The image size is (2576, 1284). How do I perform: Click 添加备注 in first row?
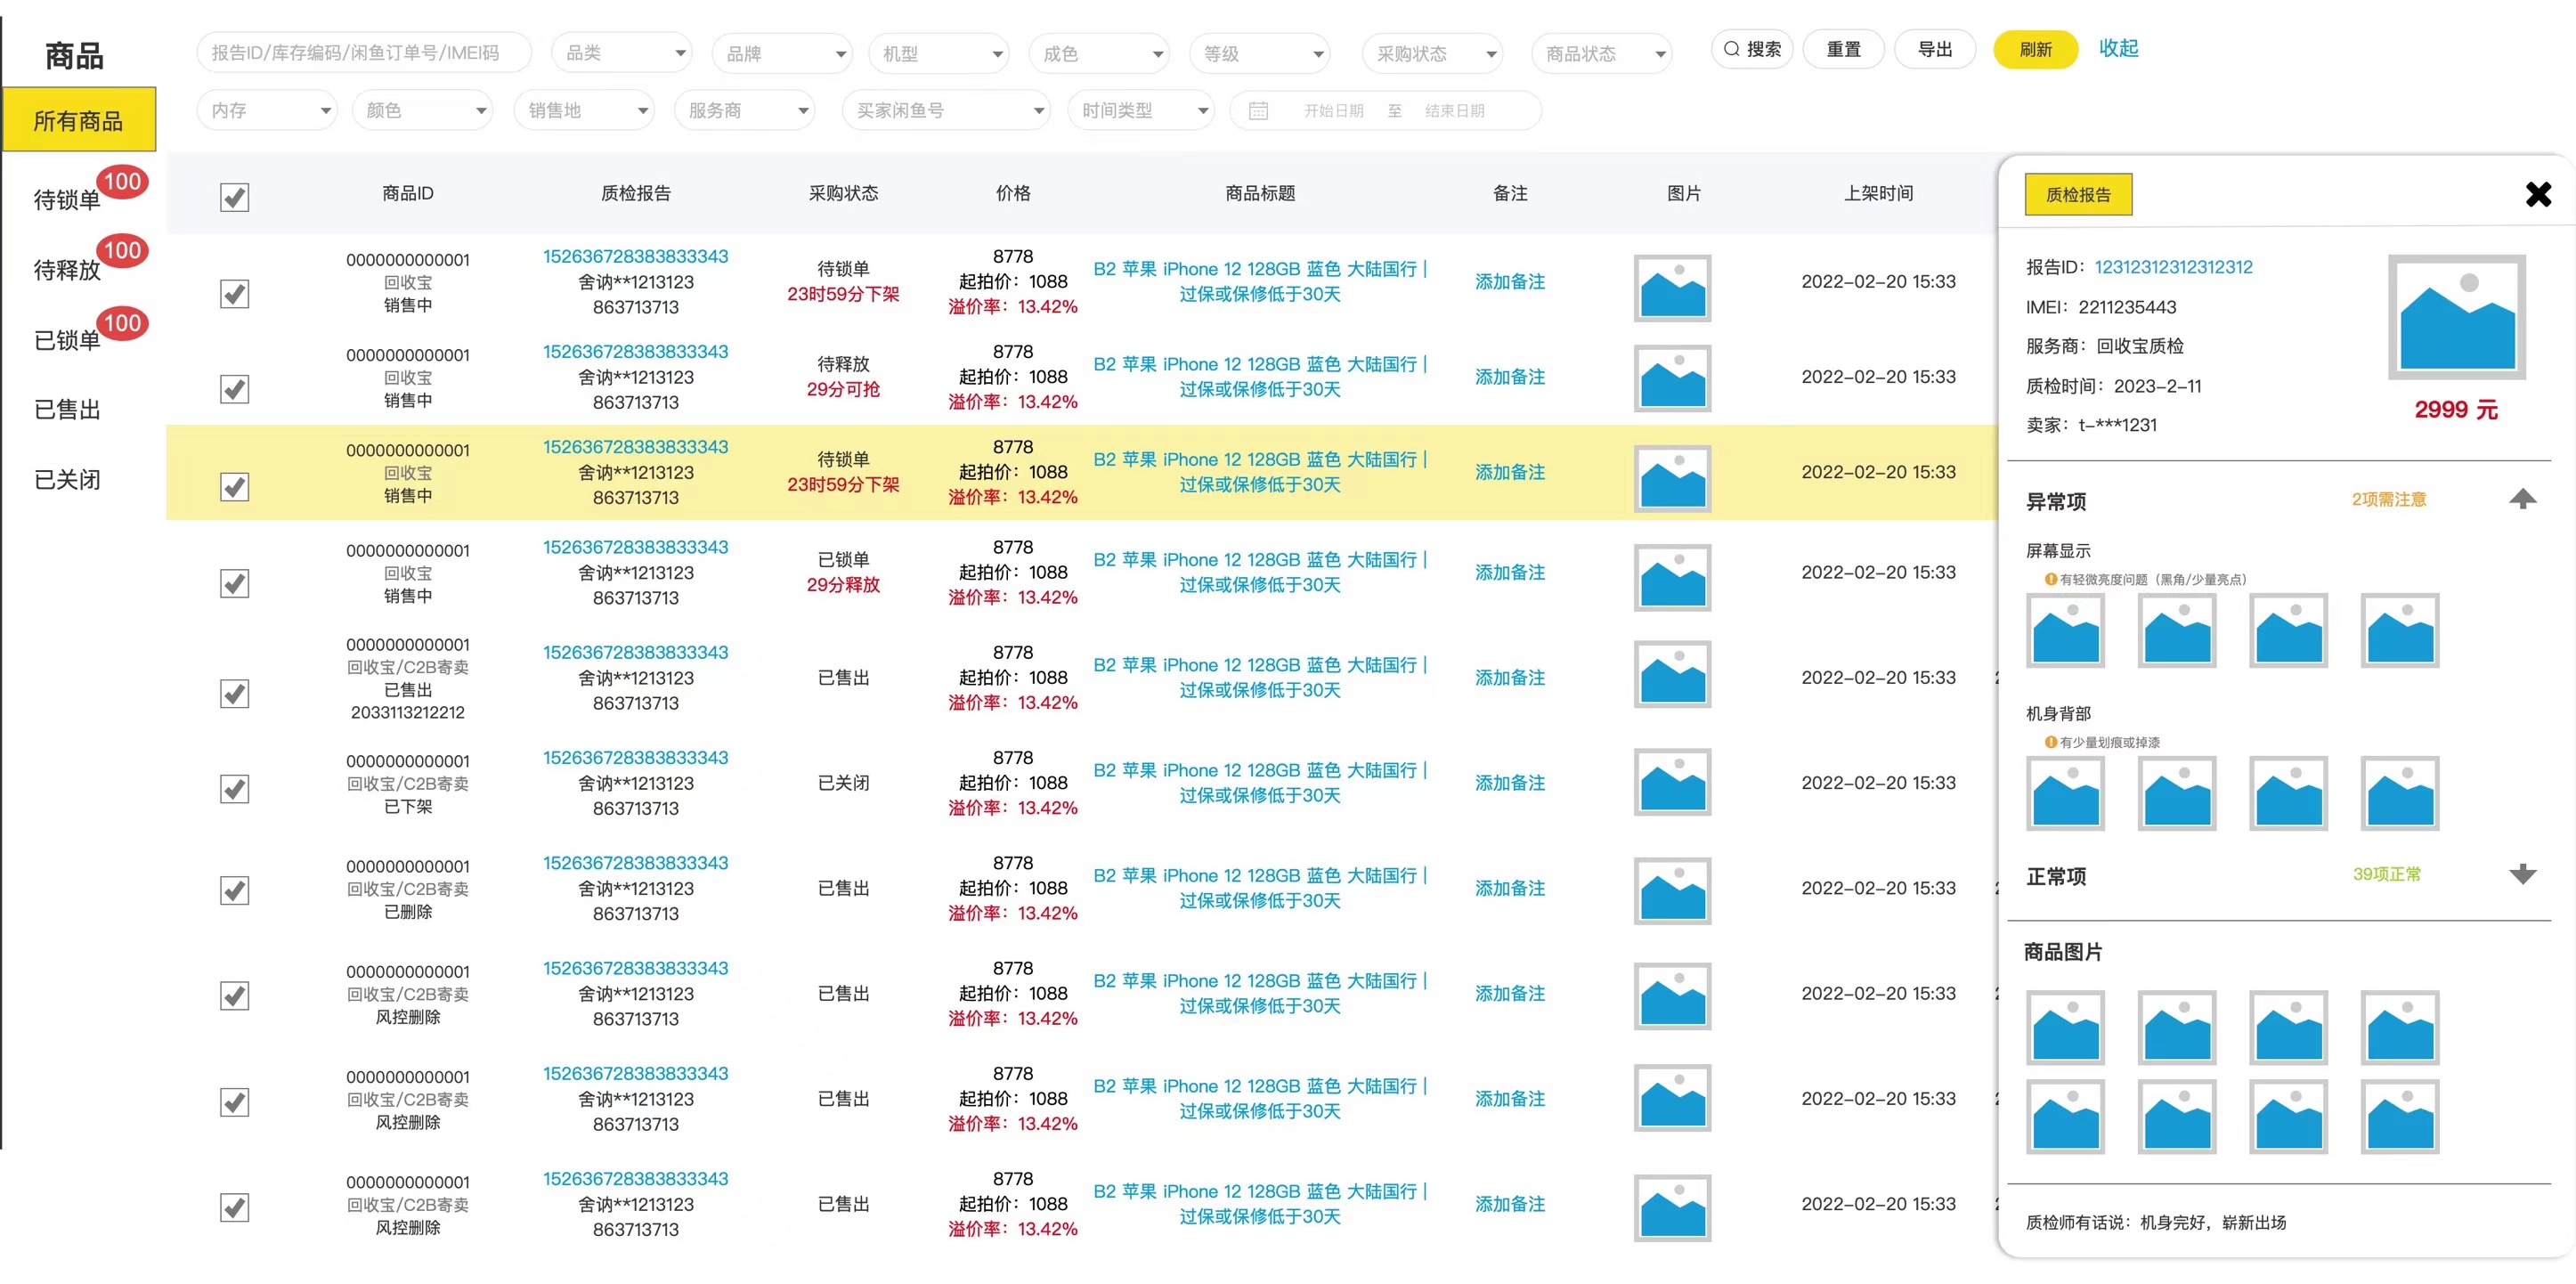coord(1509,282)
